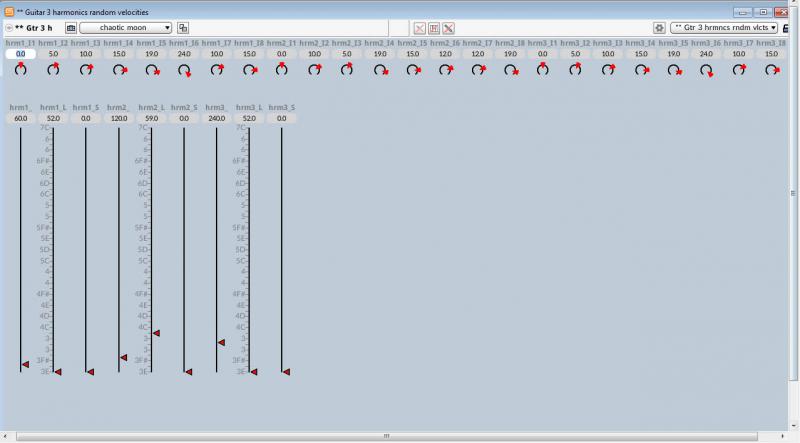This screenshot has width=800, height=443.
Task: Click the hrm3_I1 rotary knob
Action: pyautogui.click(x=542, y=69)
